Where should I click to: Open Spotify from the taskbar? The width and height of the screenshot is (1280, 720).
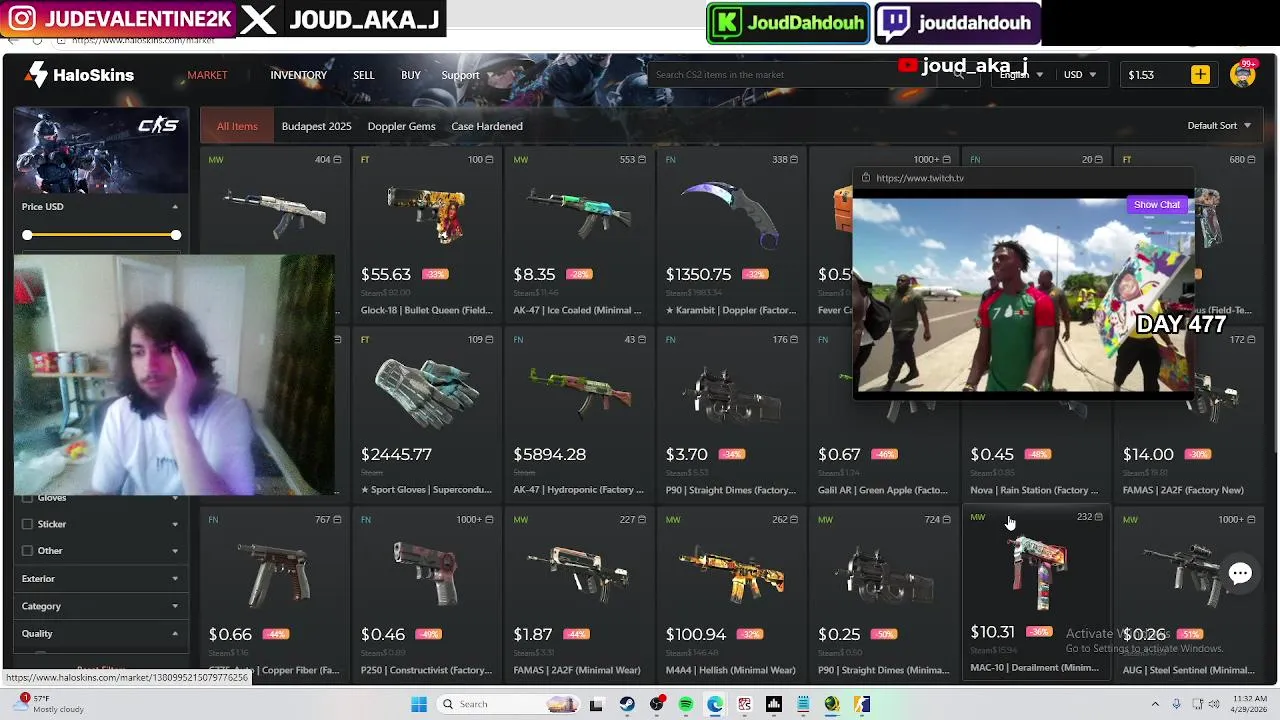pyautogui.click(x=685, y=704)
